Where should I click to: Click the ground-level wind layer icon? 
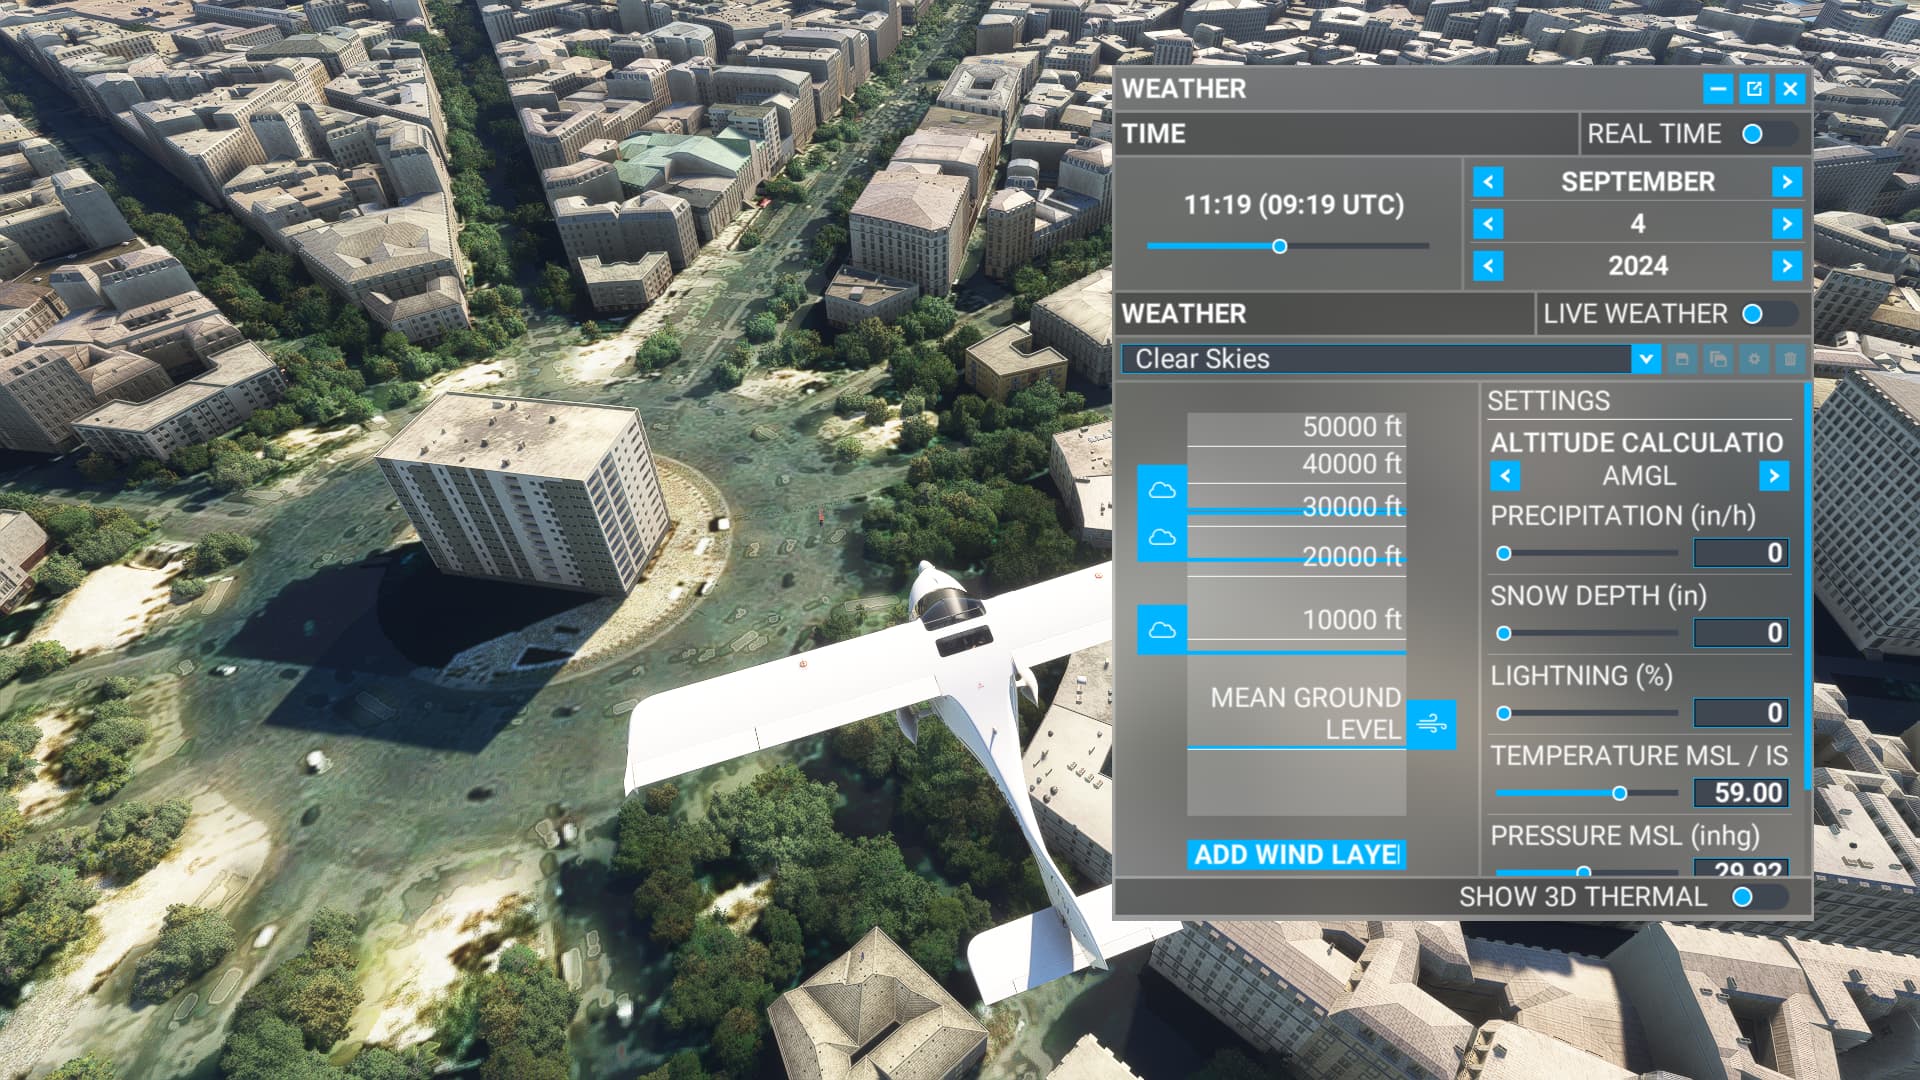[1431, 723]
